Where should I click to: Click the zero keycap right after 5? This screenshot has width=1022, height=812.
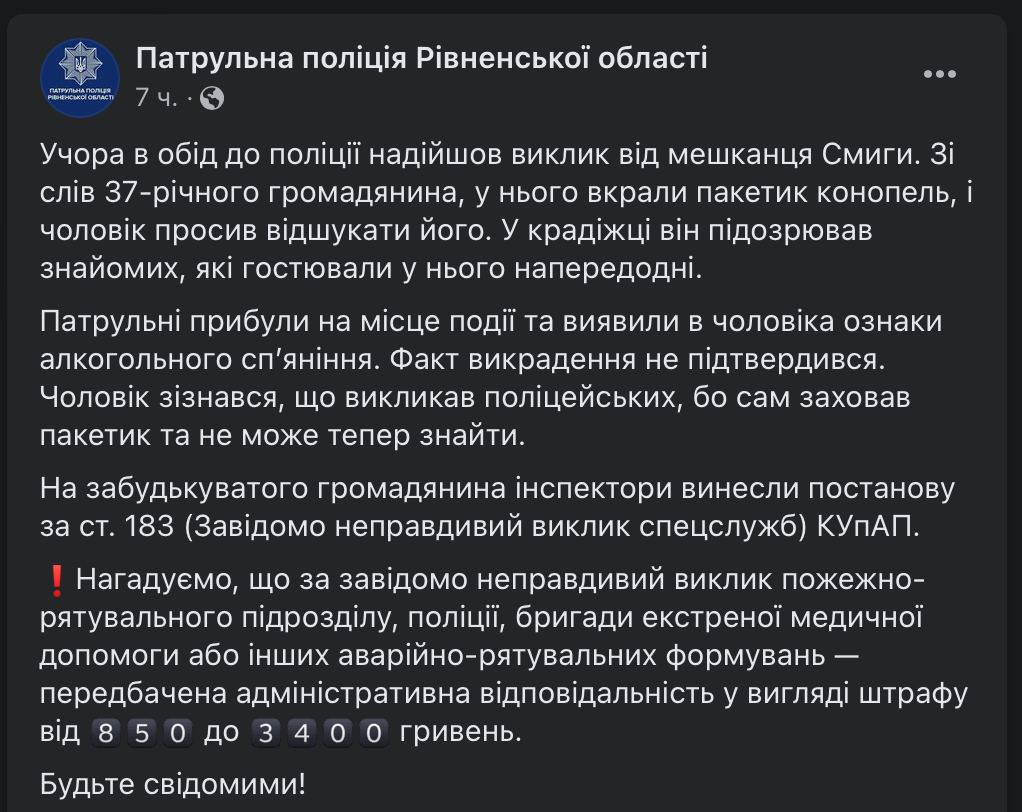[x=178, y=733]
